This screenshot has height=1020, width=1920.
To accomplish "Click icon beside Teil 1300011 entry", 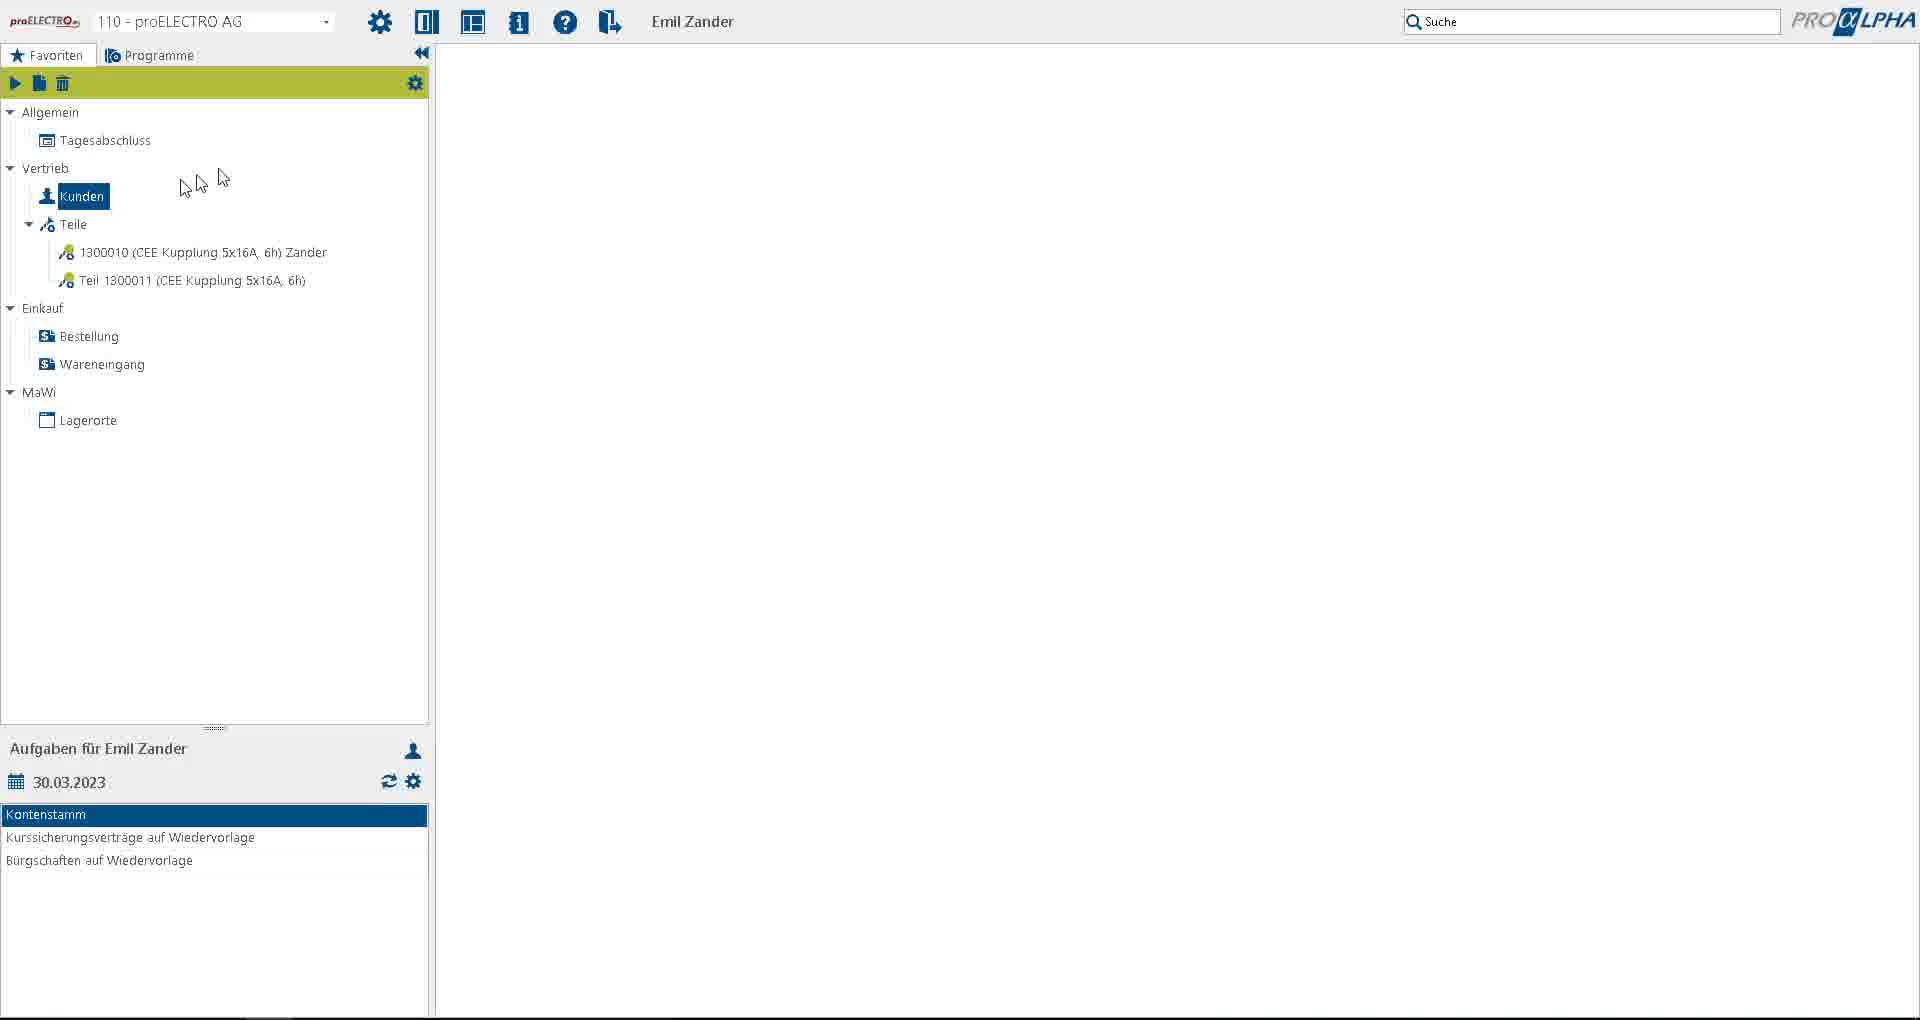I will (x=67, y=280).
